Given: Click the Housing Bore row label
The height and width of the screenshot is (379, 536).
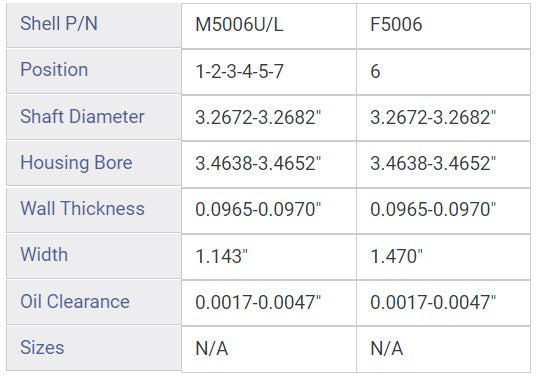Looking at the screenshot, I should [x=94, y=164].
